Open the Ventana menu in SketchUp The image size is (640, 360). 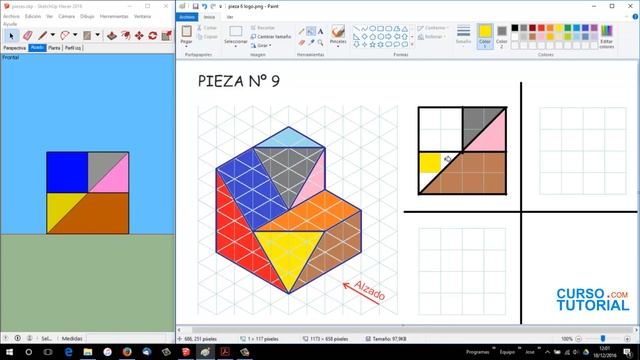tap(142, 16)
